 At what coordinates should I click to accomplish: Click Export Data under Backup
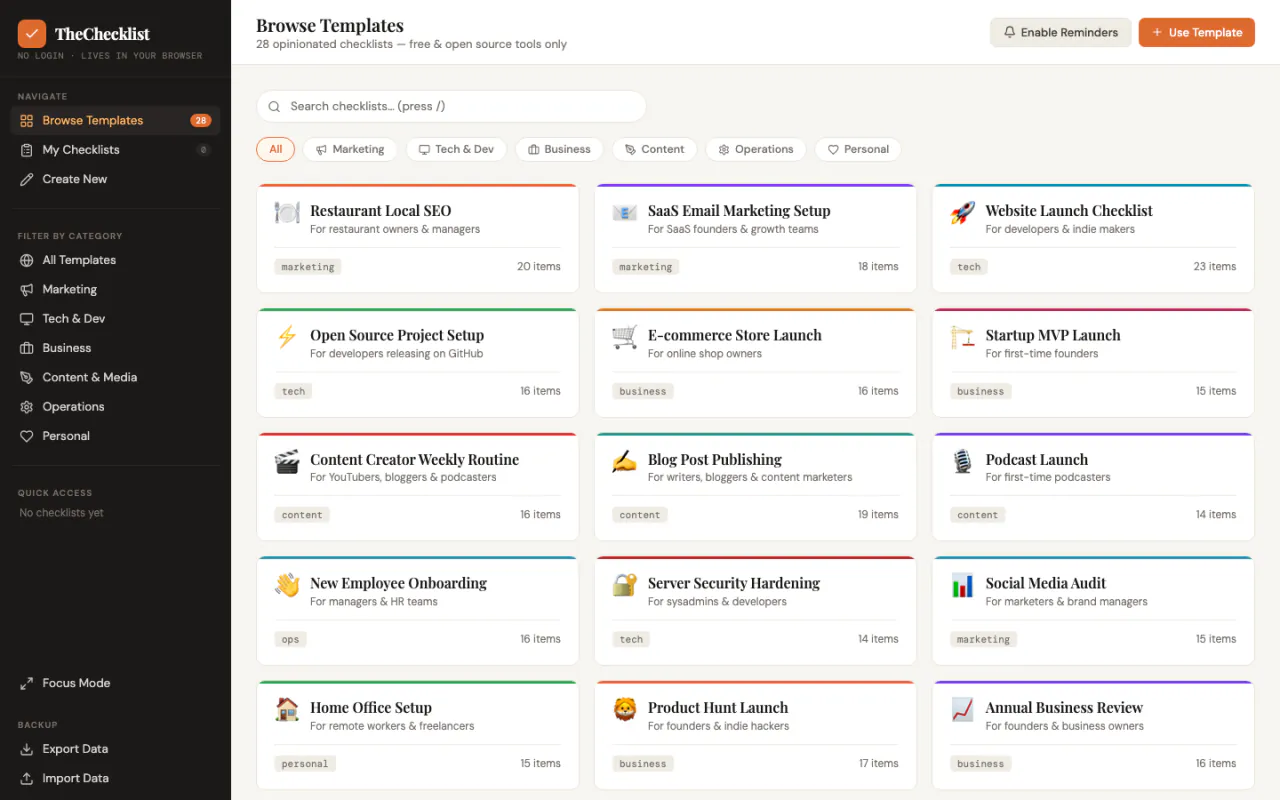pos(115,749)
